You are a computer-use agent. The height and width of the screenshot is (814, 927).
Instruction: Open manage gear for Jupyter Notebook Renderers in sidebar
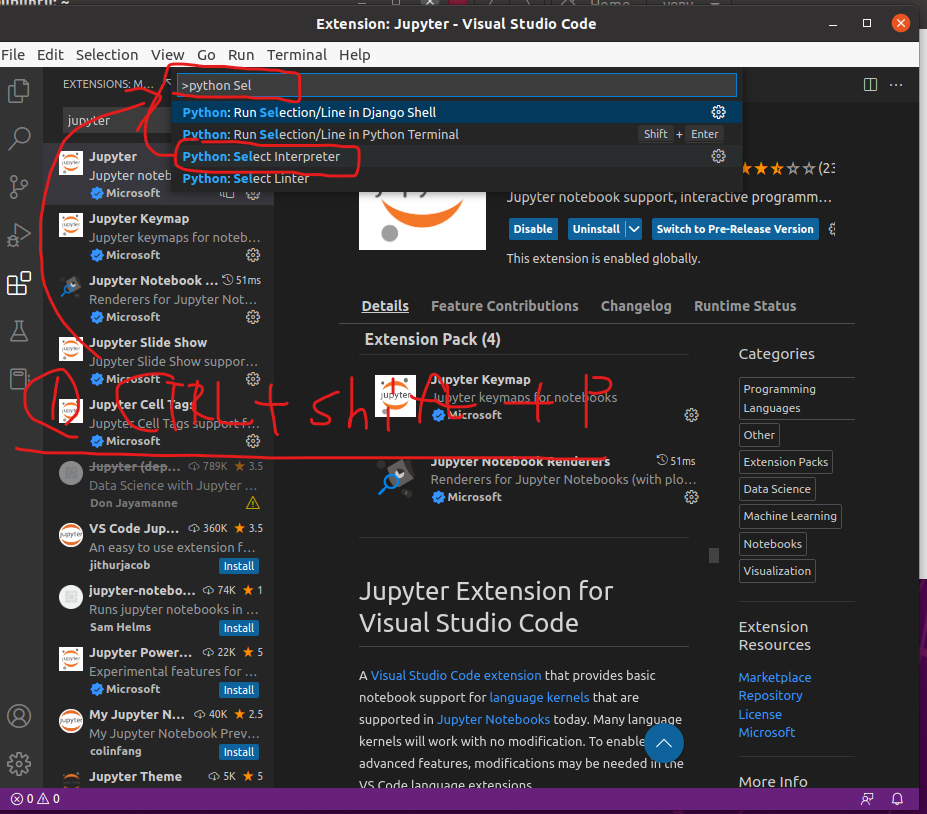tap(253, 317)
